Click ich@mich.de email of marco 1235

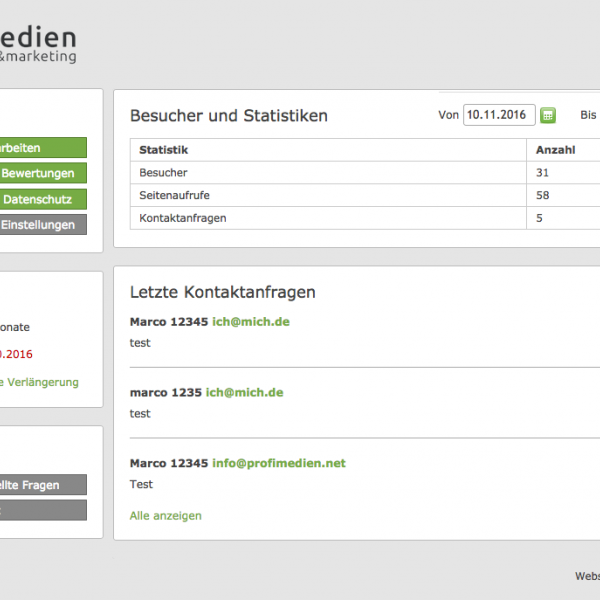pos(244,393)
